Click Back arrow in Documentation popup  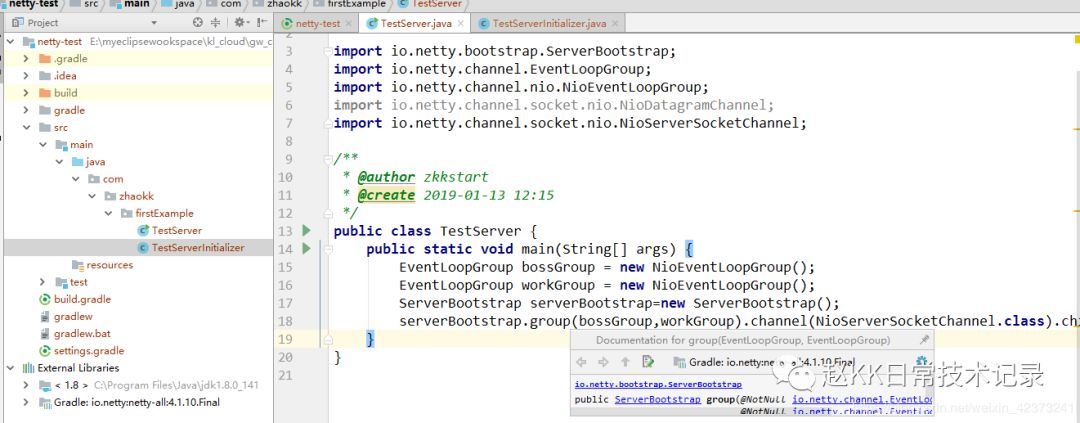point(581,362)
